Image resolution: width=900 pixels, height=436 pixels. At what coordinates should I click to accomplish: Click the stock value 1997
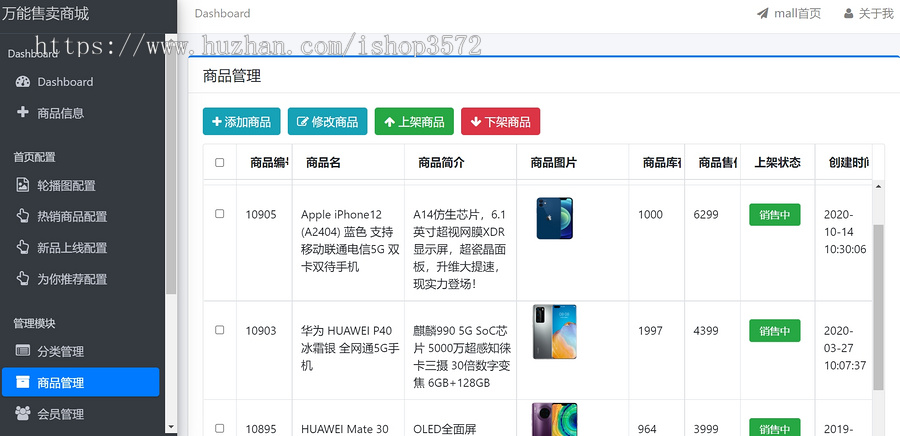coord(650,330)
